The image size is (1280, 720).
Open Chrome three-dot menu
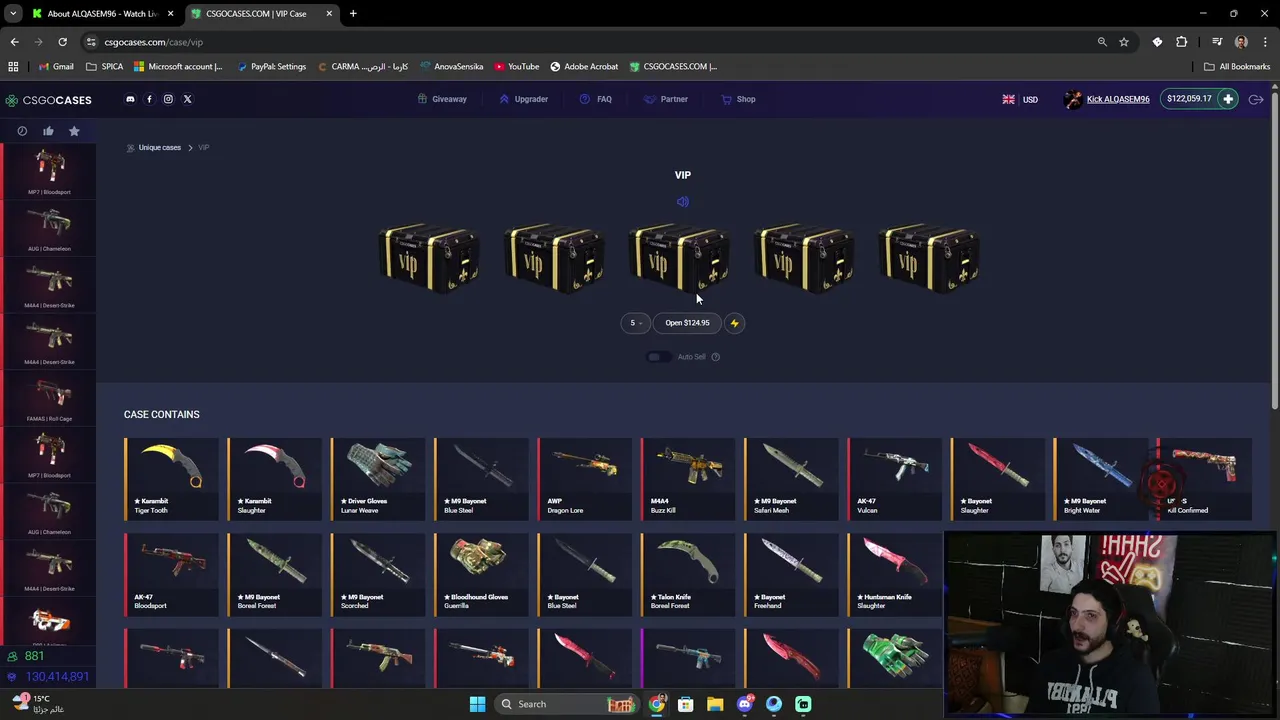pos(1265,42)
